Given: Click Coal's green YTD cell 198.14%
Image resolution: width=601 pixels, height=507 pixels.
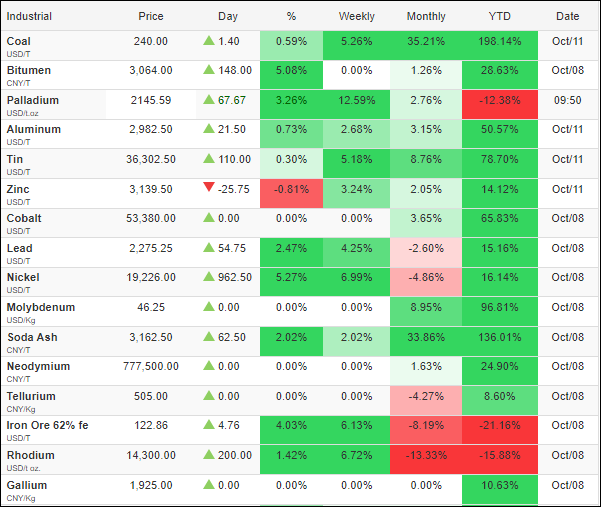Looking at the screenshot, I should (500, 42).
